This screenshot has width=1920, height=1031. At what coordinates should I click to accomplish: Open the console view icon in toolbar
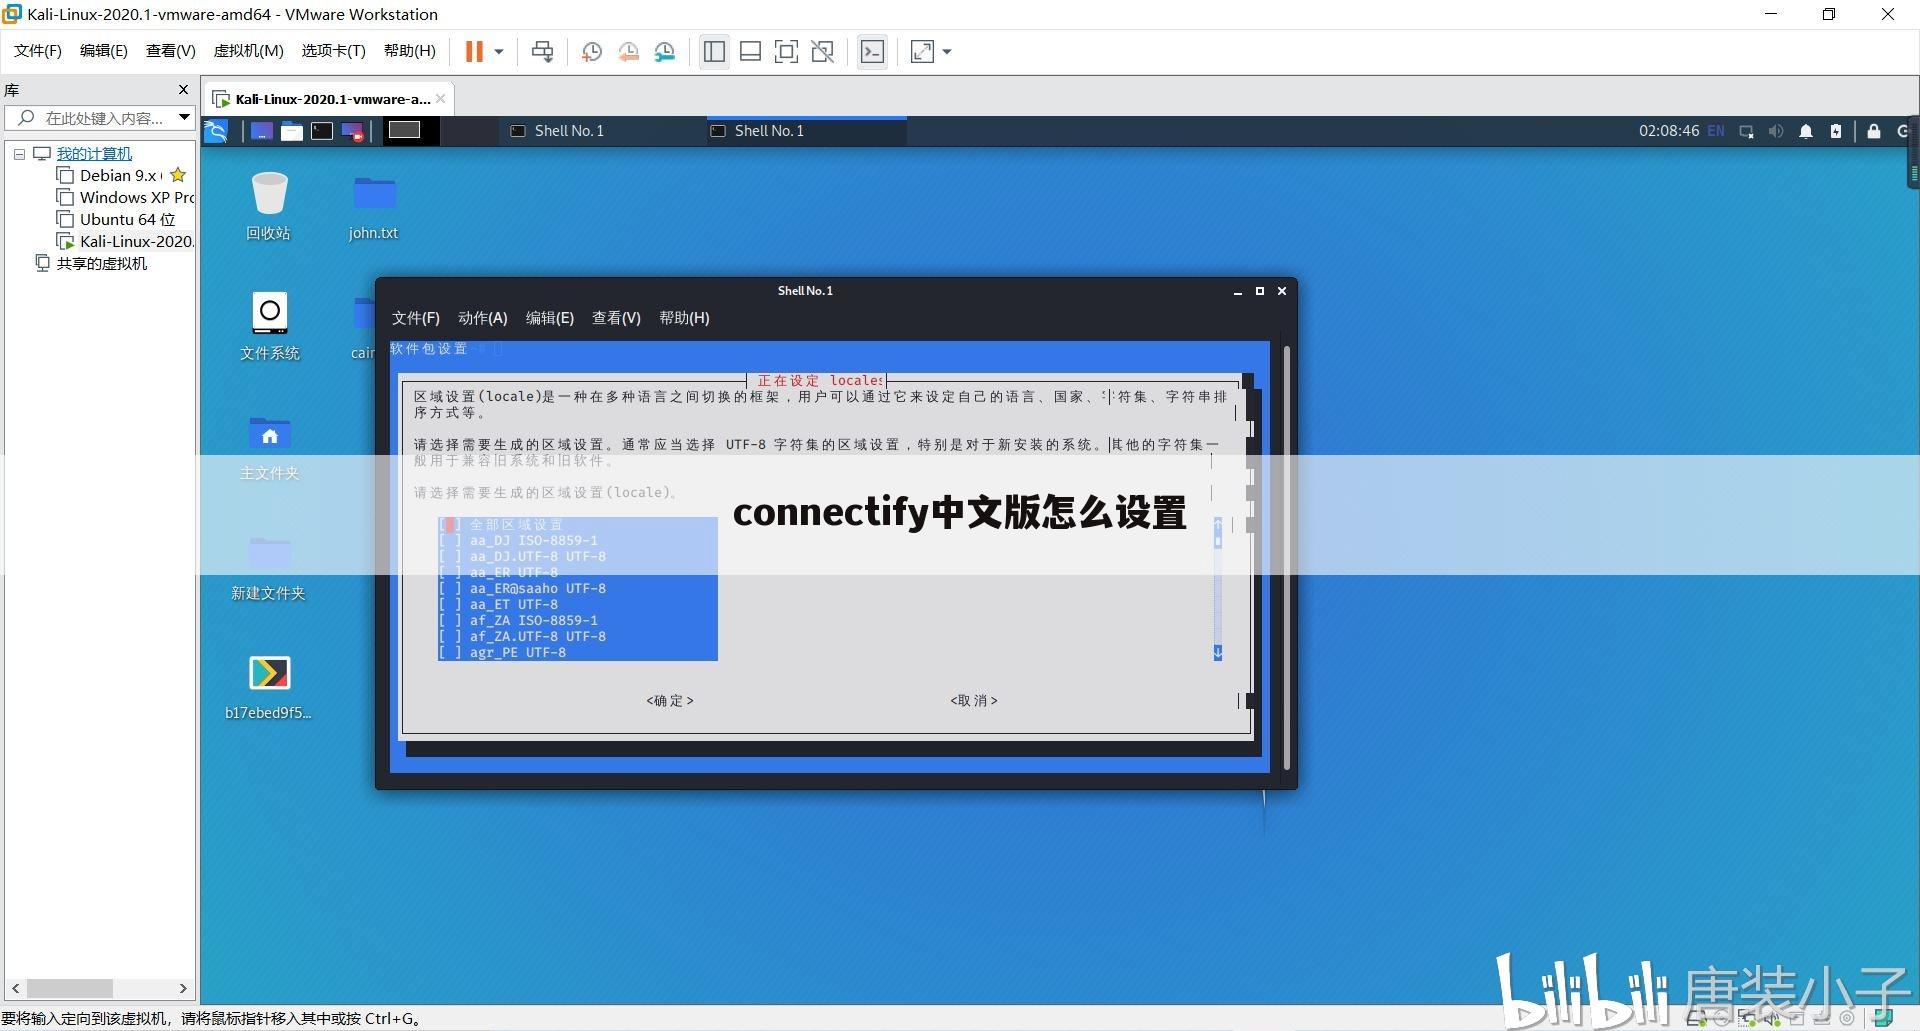[x=872, y=51]
